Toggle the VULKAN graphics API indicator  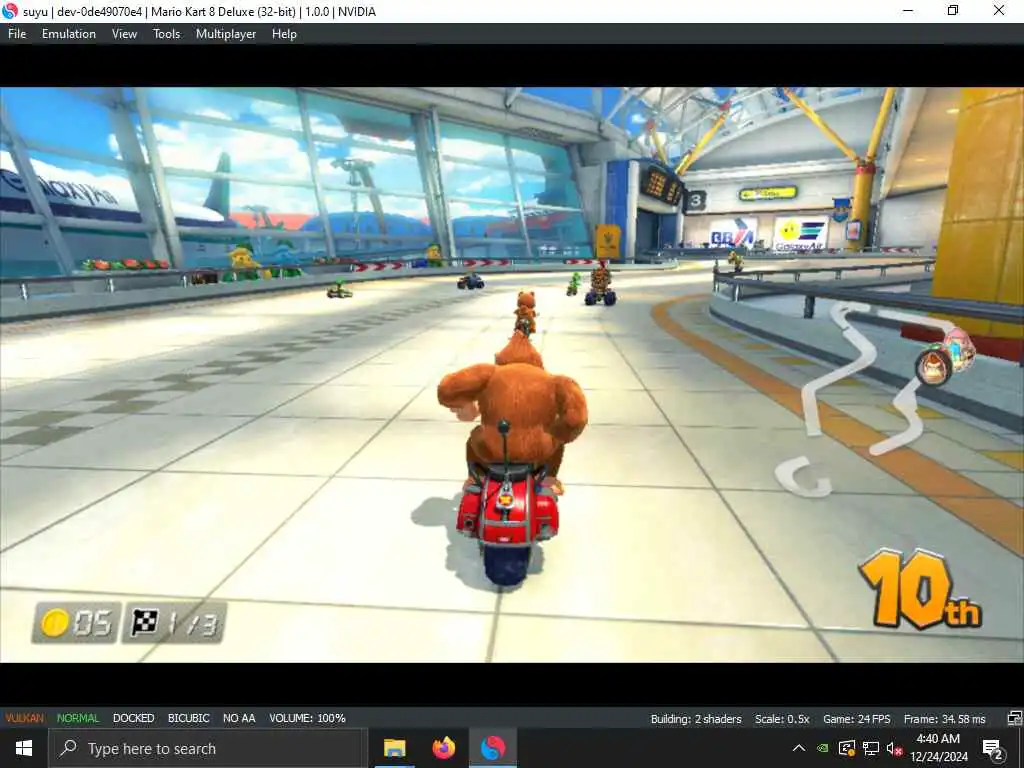tap(25, 718)
